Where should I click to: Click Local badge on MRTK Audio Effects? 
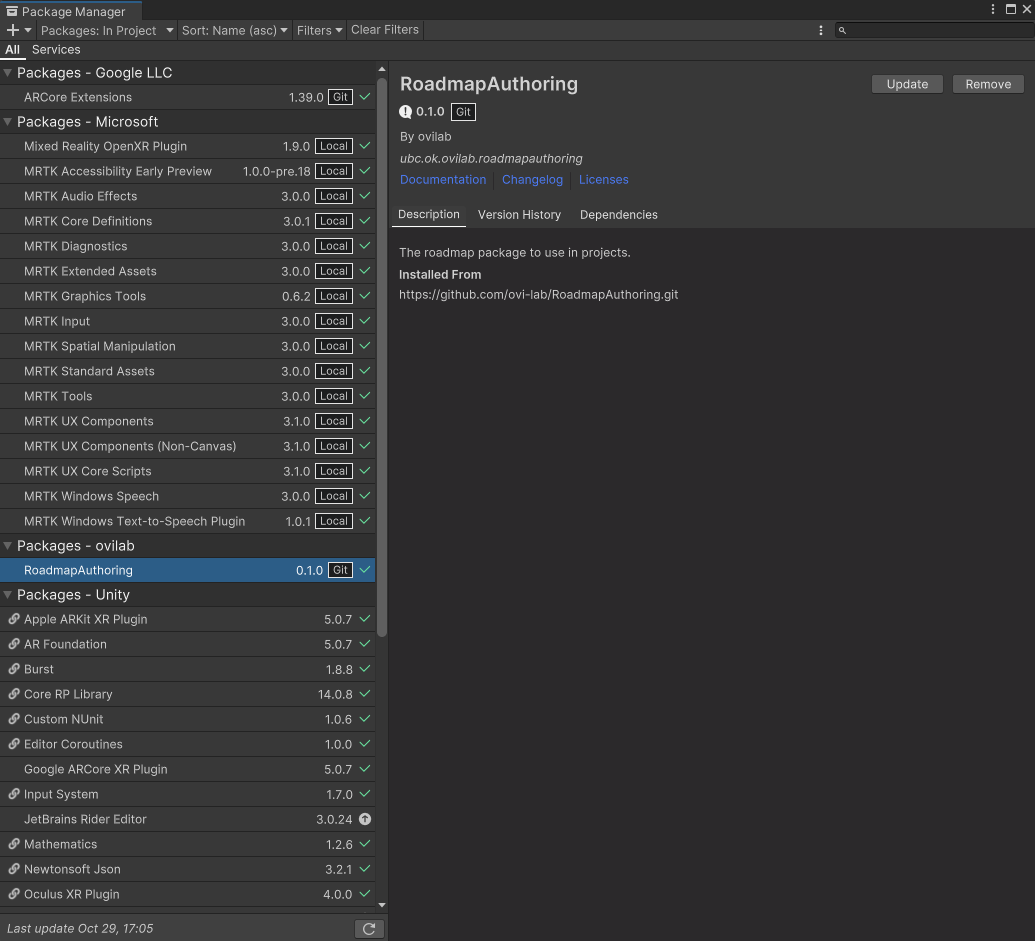point(333,196)
